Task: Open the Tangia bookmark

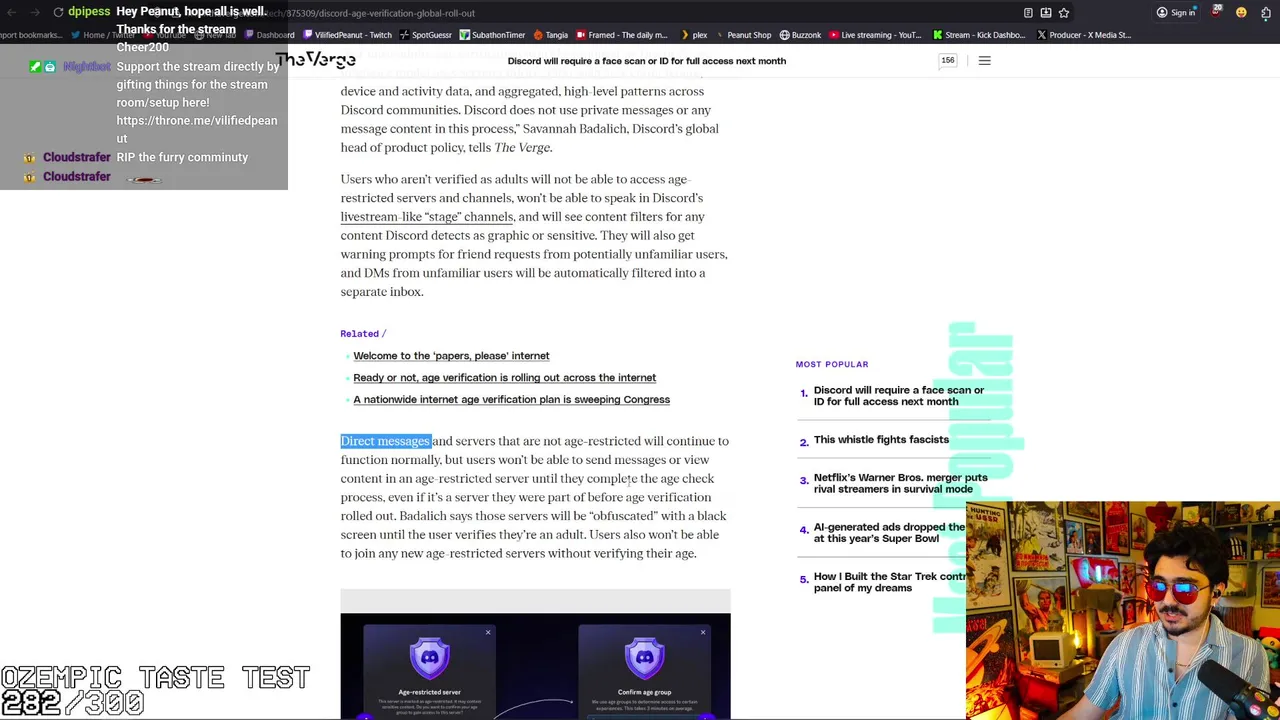Action: tap(550, 35)
